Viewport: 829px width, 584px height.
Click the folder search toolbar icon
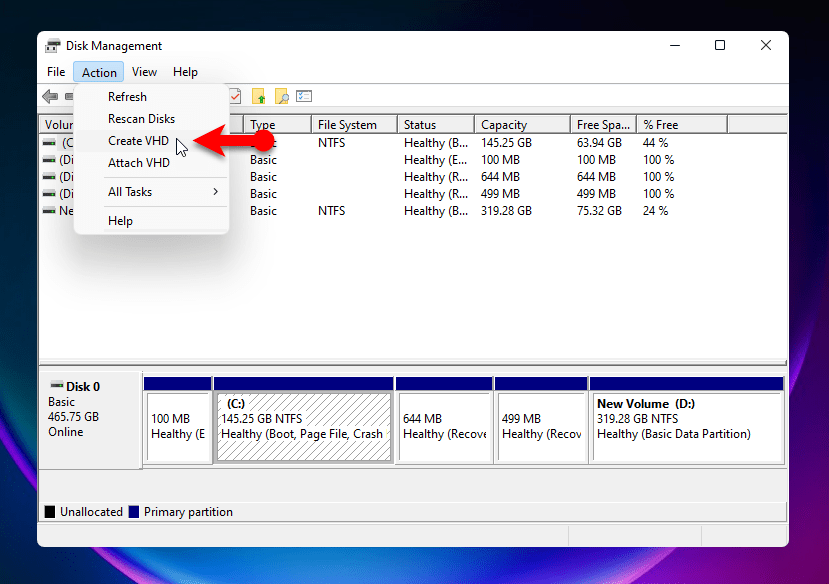(280, 96)
